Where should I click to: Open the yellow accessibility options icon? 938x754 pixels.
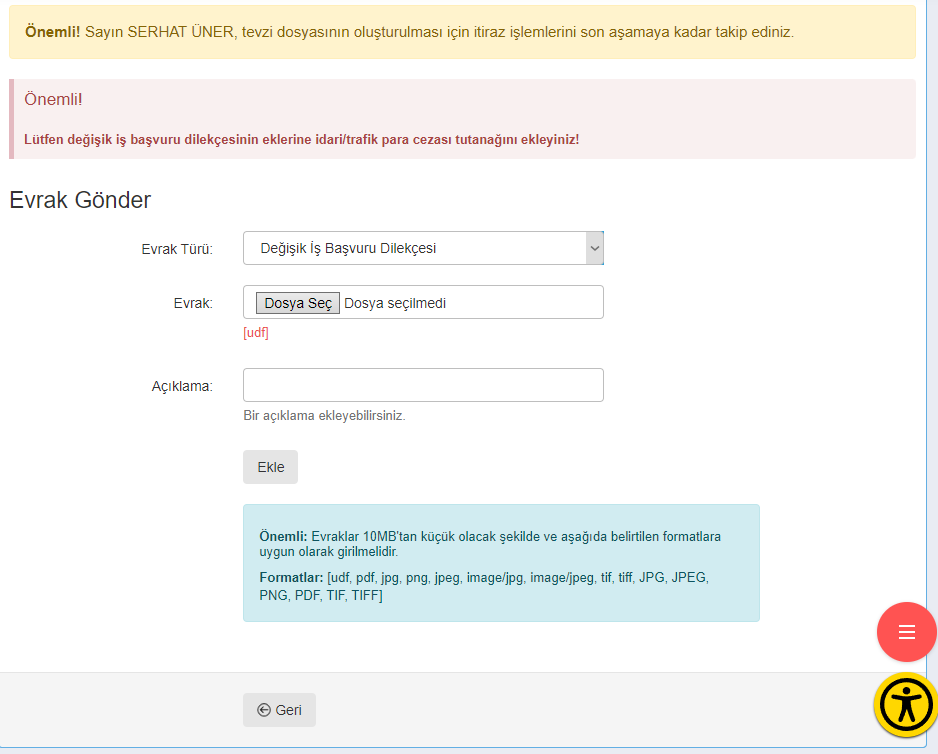tap(906, 705)
